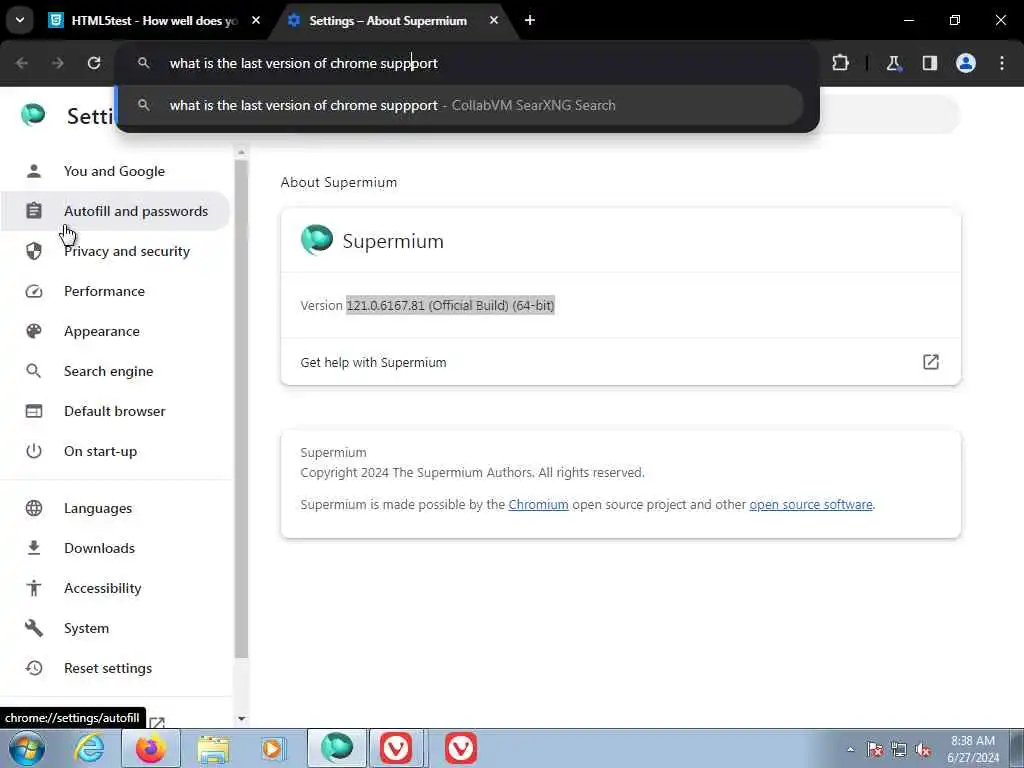Click the muted volume tray icon
Viewport: 1024px width, 768px height.
coord(923,749)
